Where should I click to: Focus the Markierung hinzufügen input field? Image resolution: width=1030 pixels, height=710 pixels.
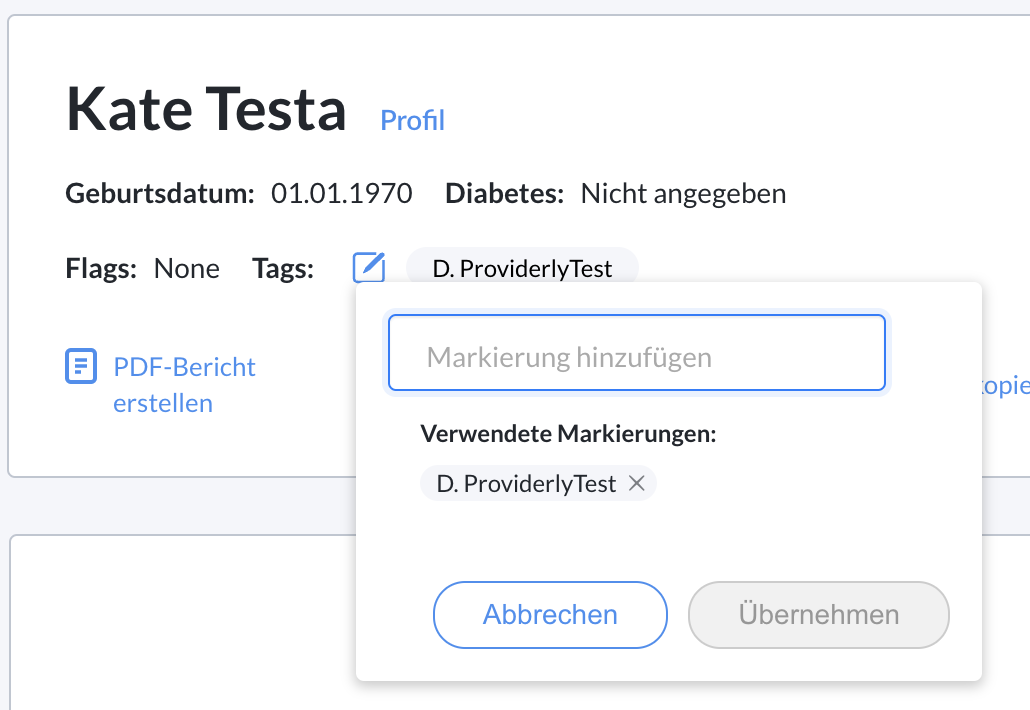[637, 353]
